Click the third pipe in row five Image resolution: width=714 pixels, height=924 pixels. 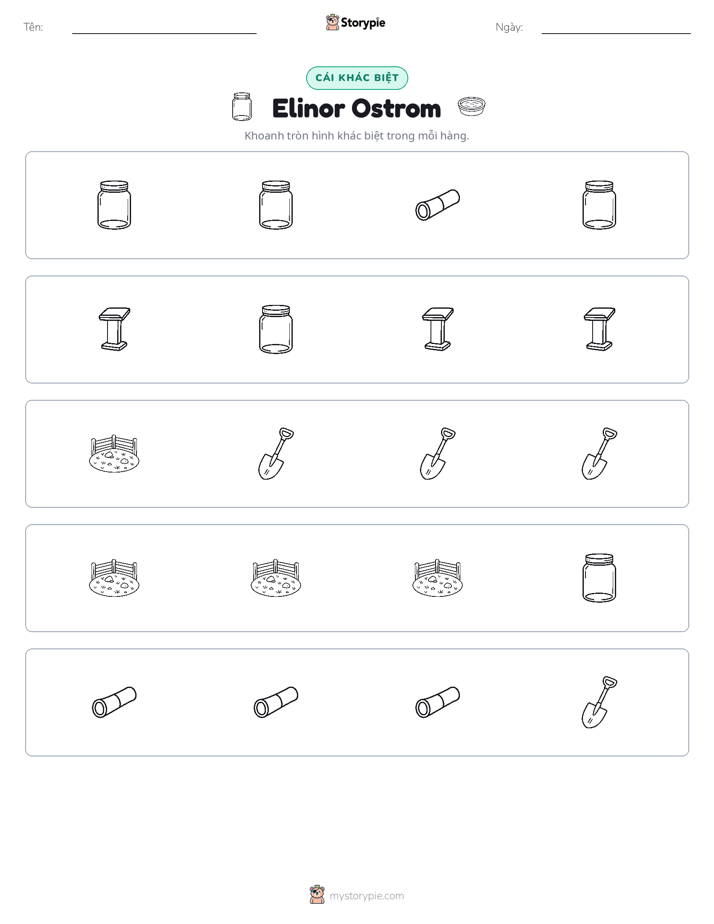[437, 702]
